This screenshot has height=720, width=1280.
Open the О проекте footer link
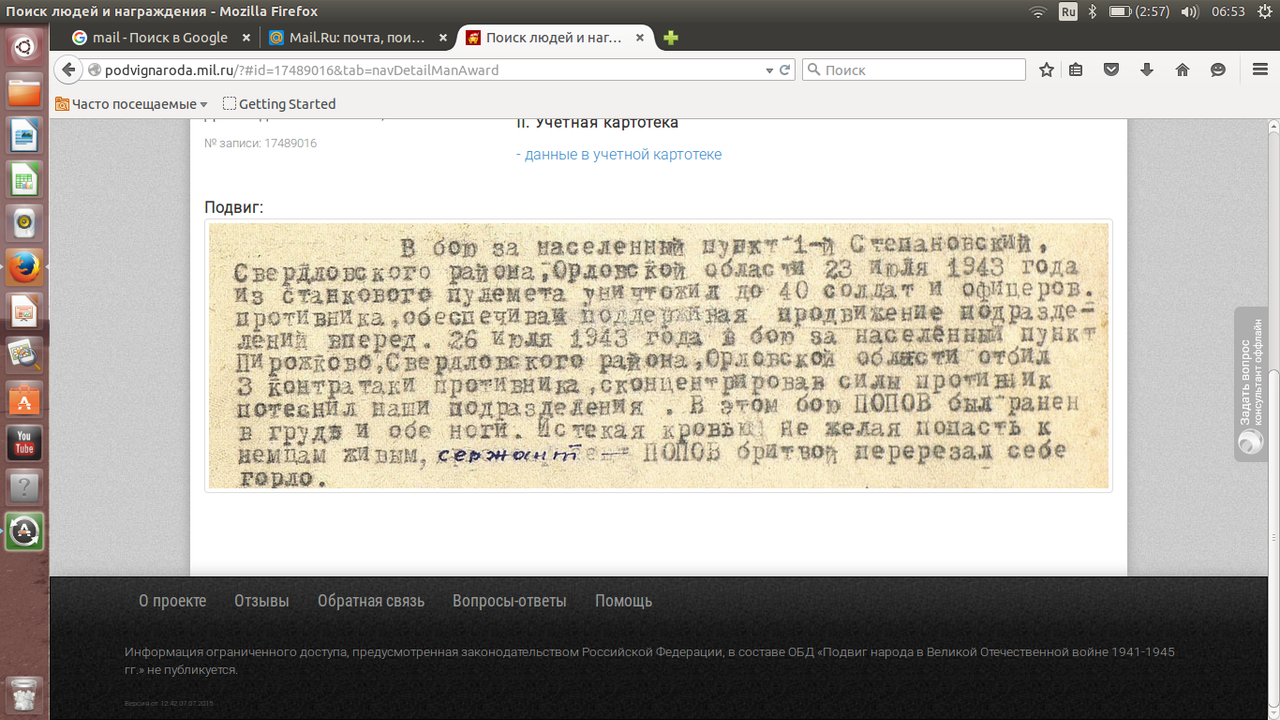[172, 601]
